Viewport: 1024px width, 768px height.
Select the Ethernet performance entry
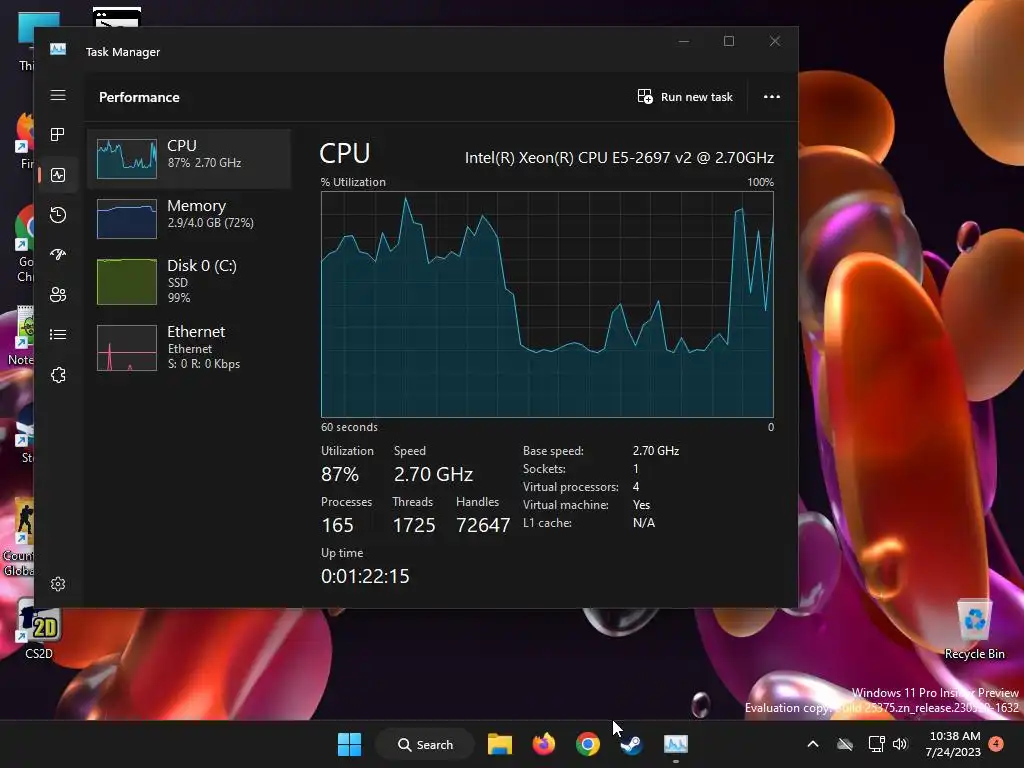[189, 347]
